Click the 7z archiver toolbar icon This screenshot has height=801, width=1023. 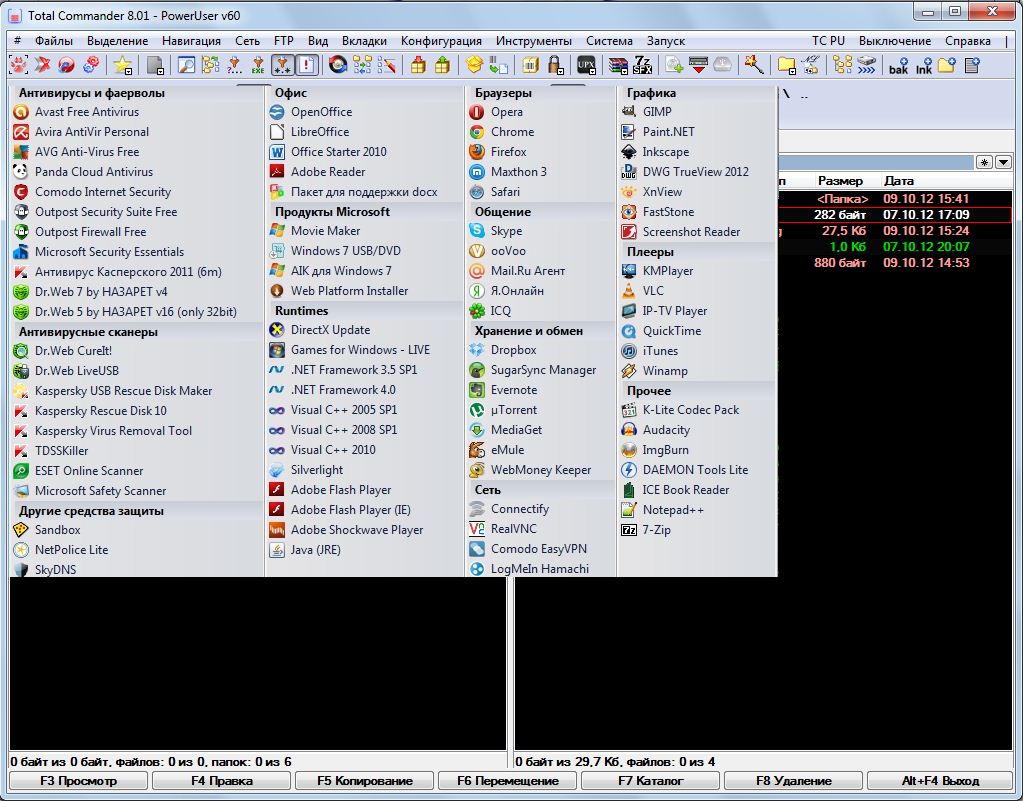(642, 65)
